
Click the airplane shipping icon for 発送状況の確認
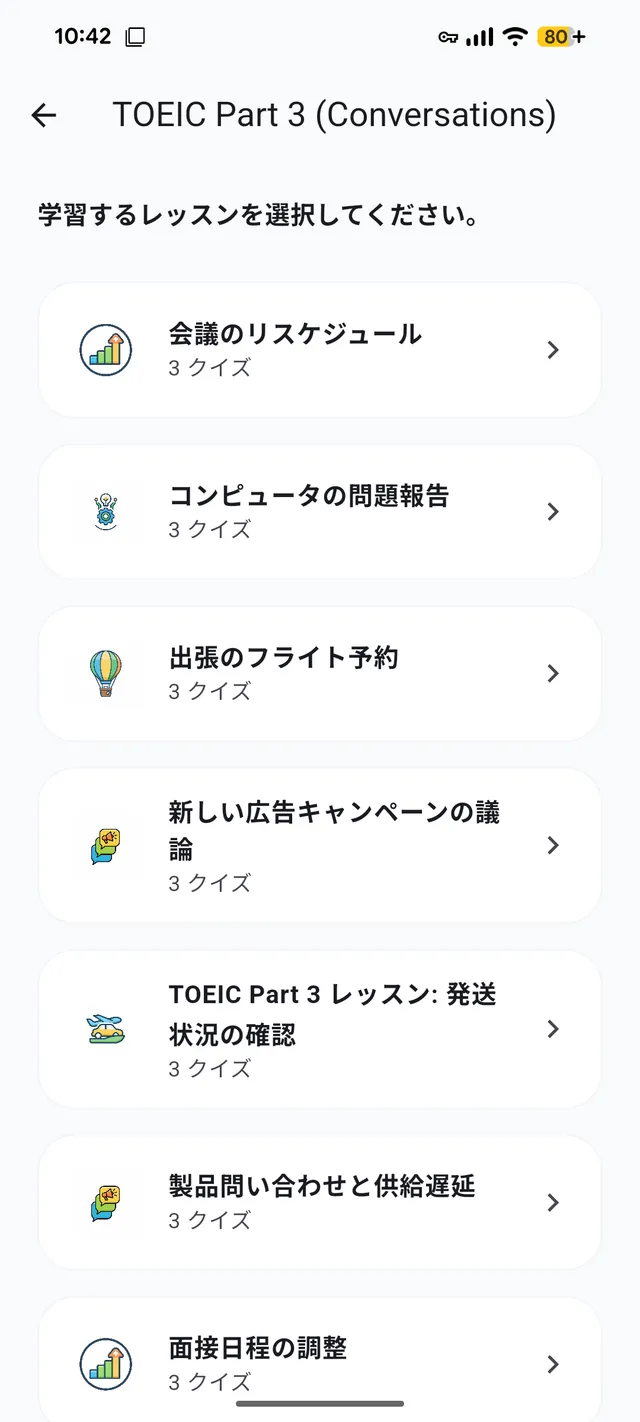pos(105,1029)
